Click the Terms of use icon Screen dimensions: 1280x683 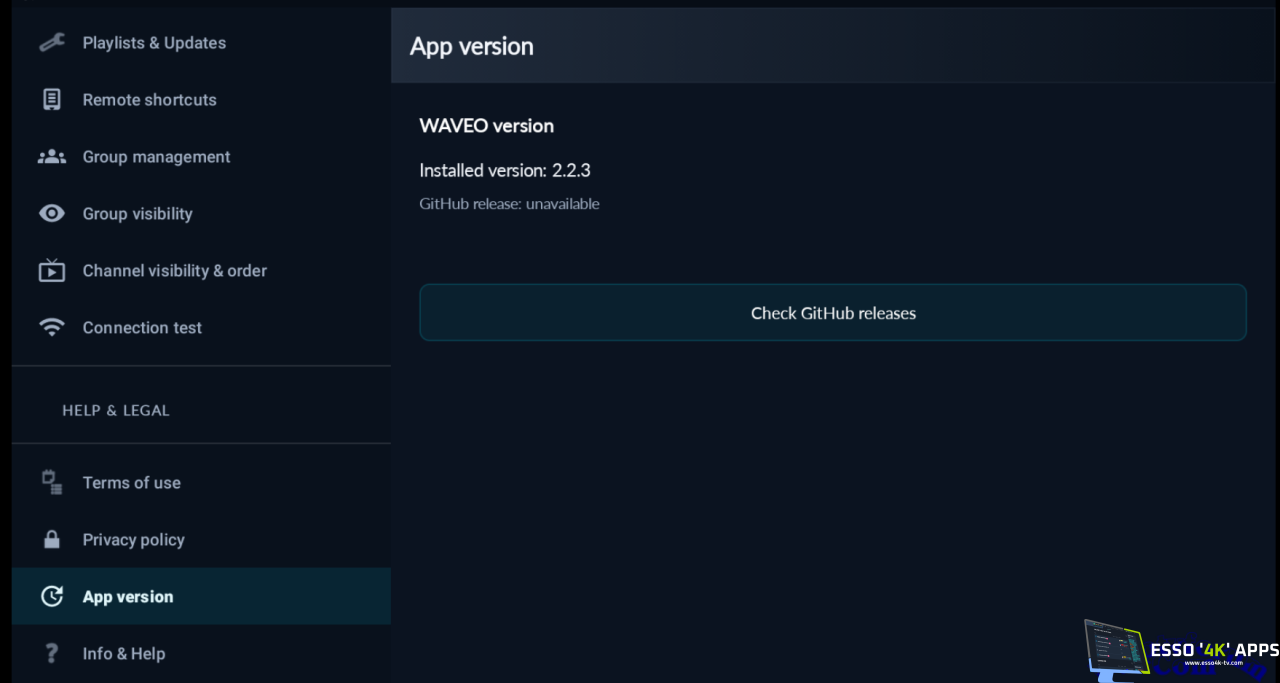point(52,482)
